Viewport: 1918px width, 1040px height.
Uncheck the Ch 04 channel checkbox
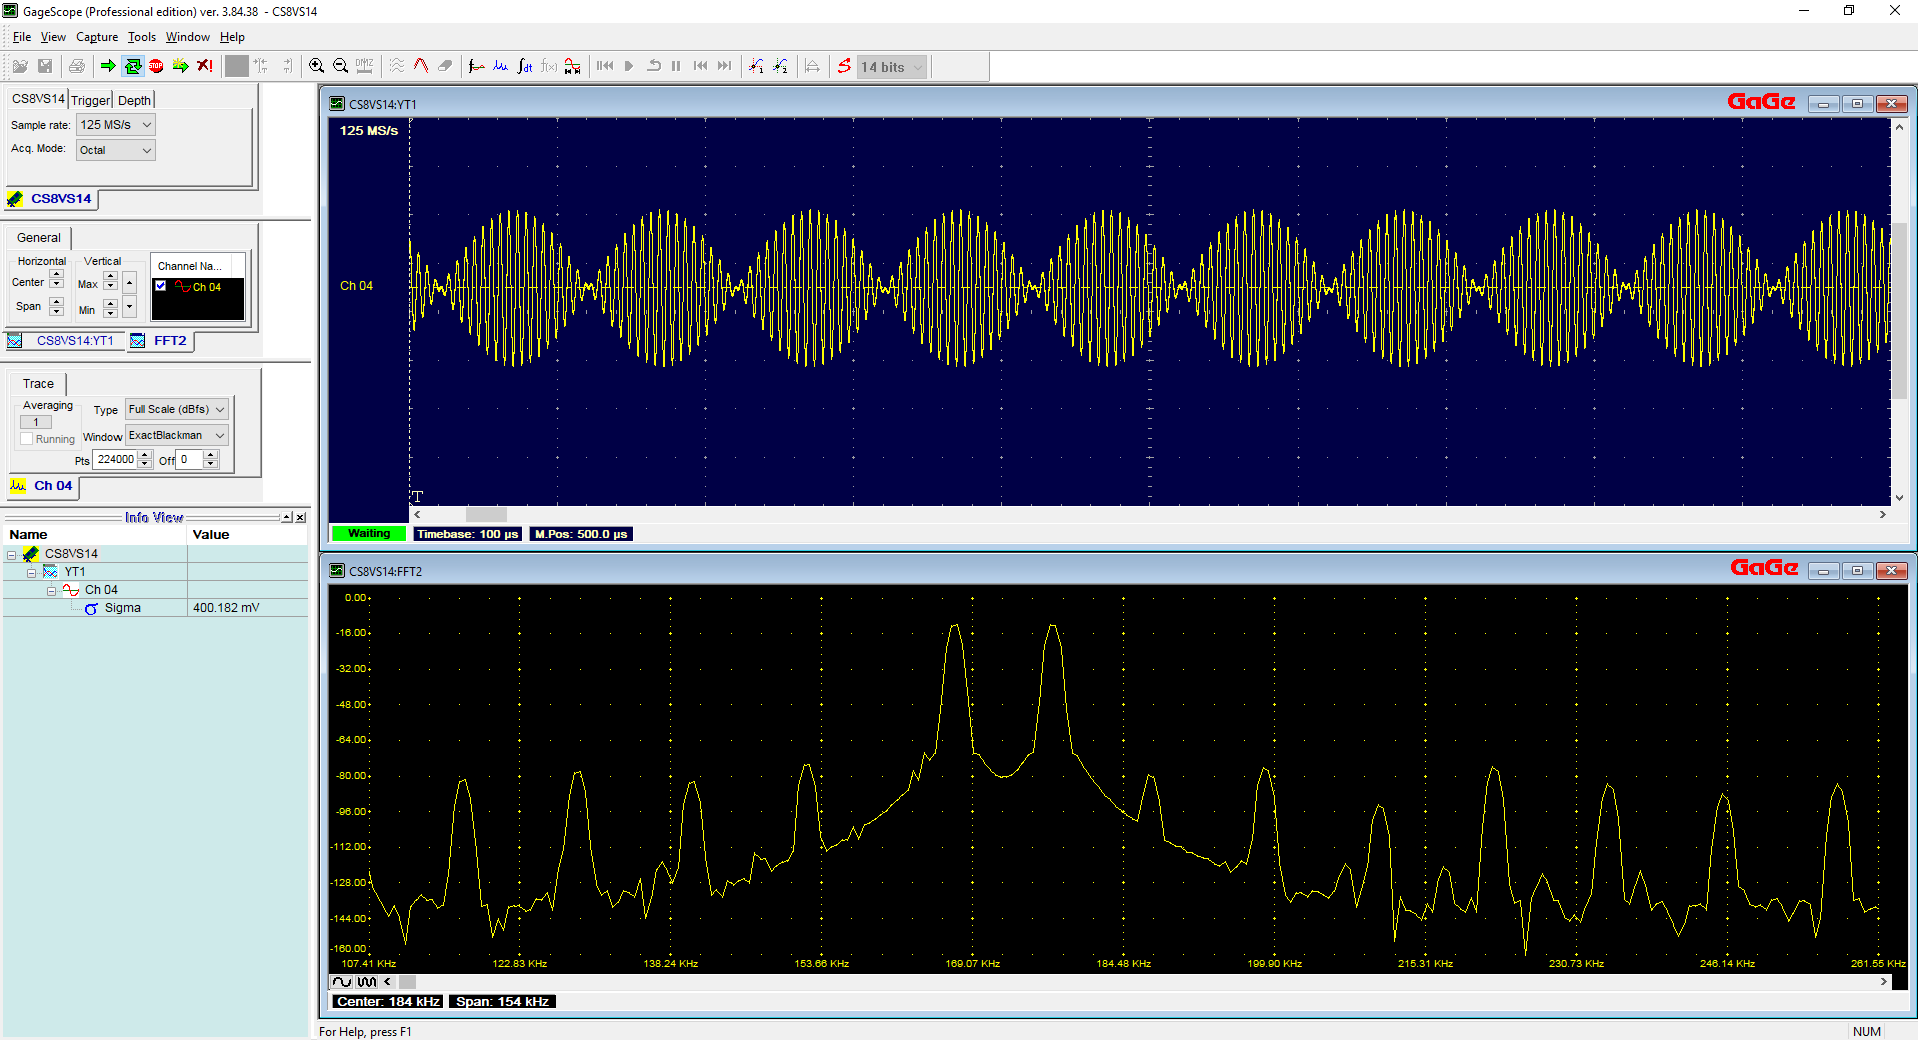coord(161,286)
